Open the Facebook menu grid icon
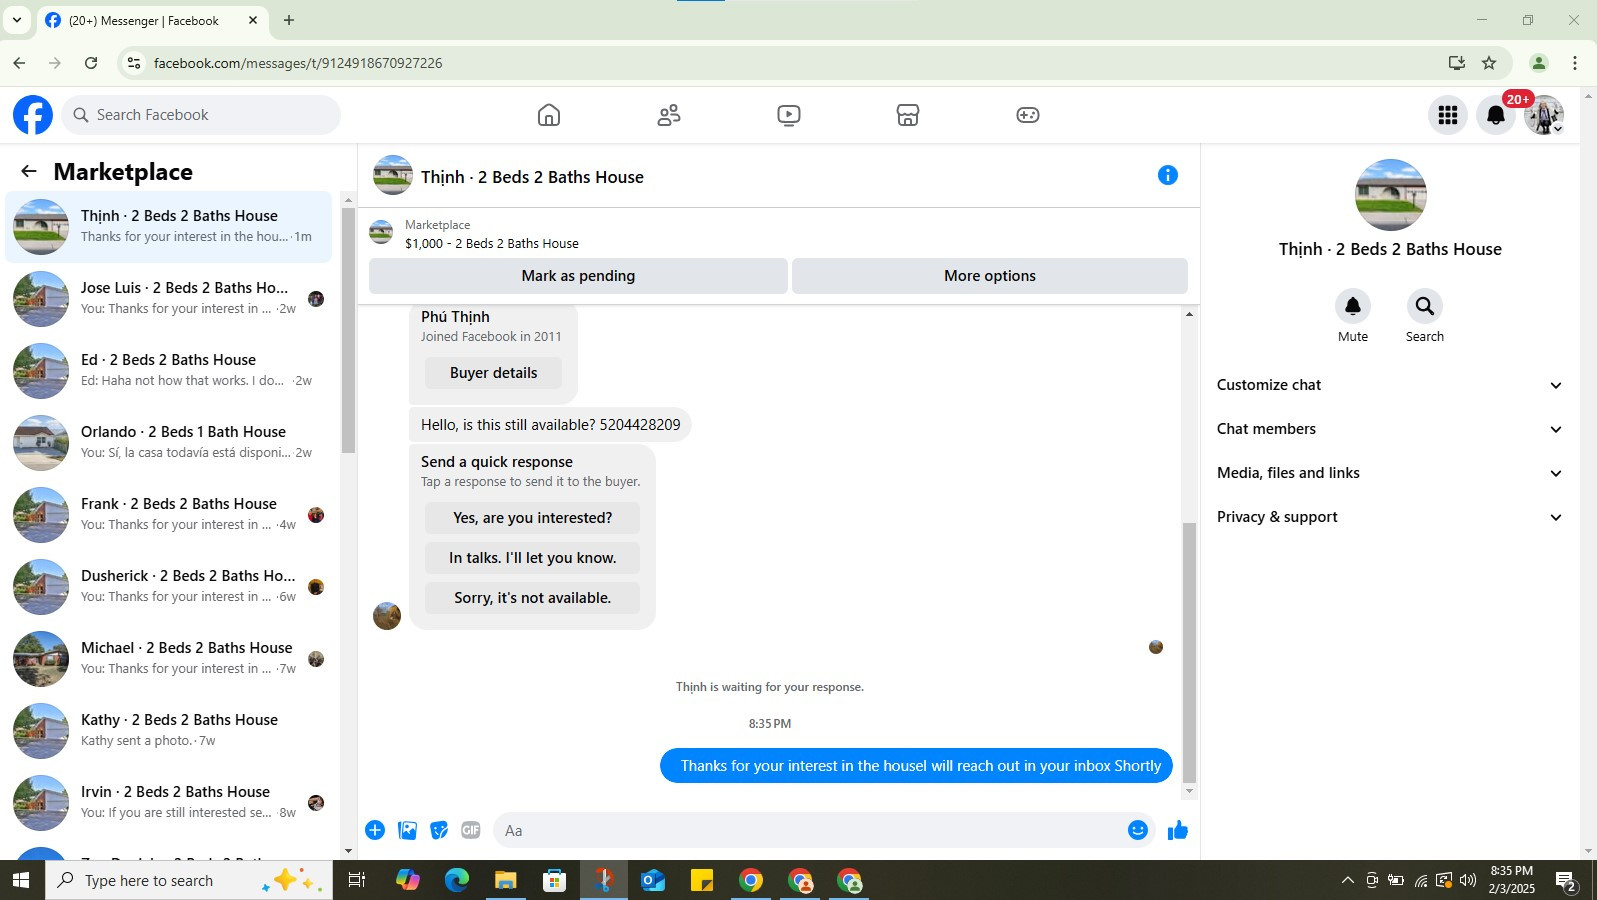 (1447, 115)
